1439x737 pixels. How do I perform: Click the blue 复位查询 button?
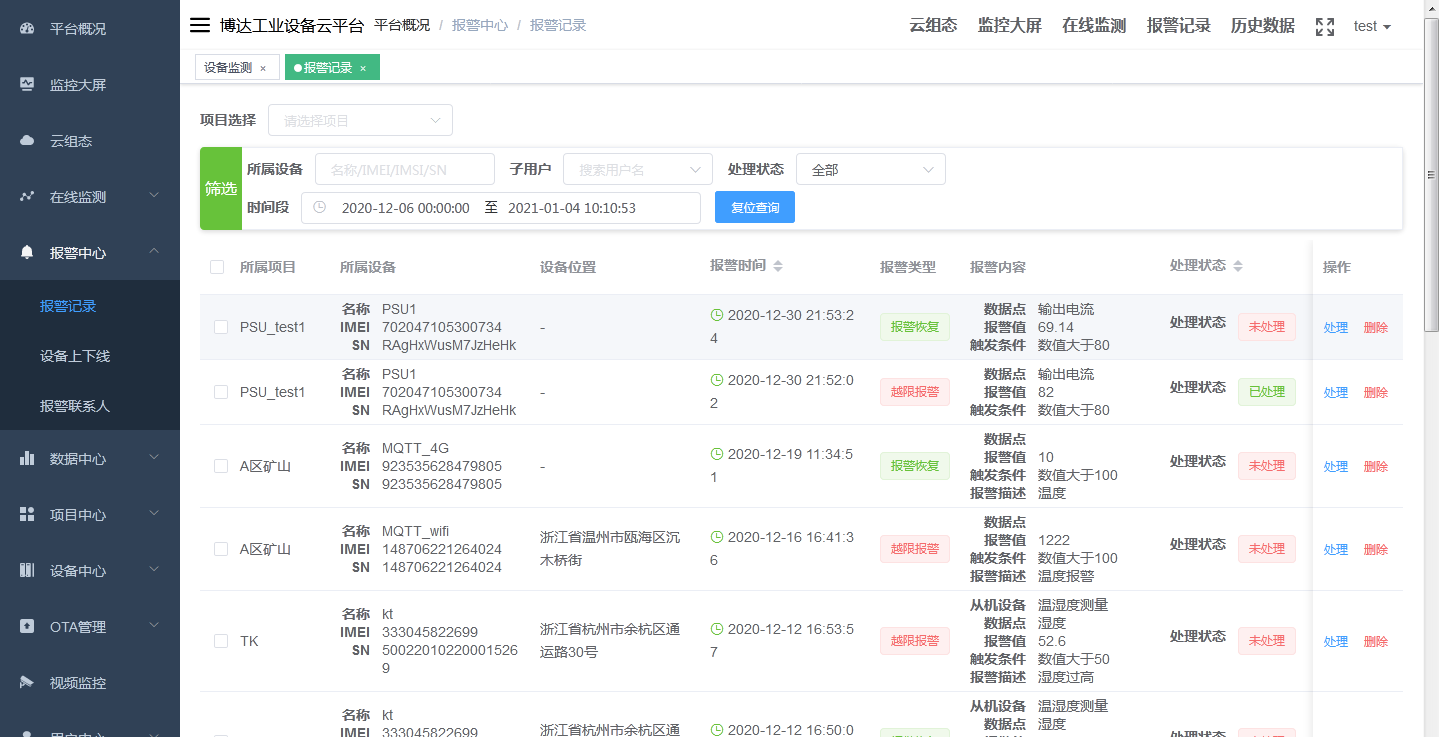(754, 207)
